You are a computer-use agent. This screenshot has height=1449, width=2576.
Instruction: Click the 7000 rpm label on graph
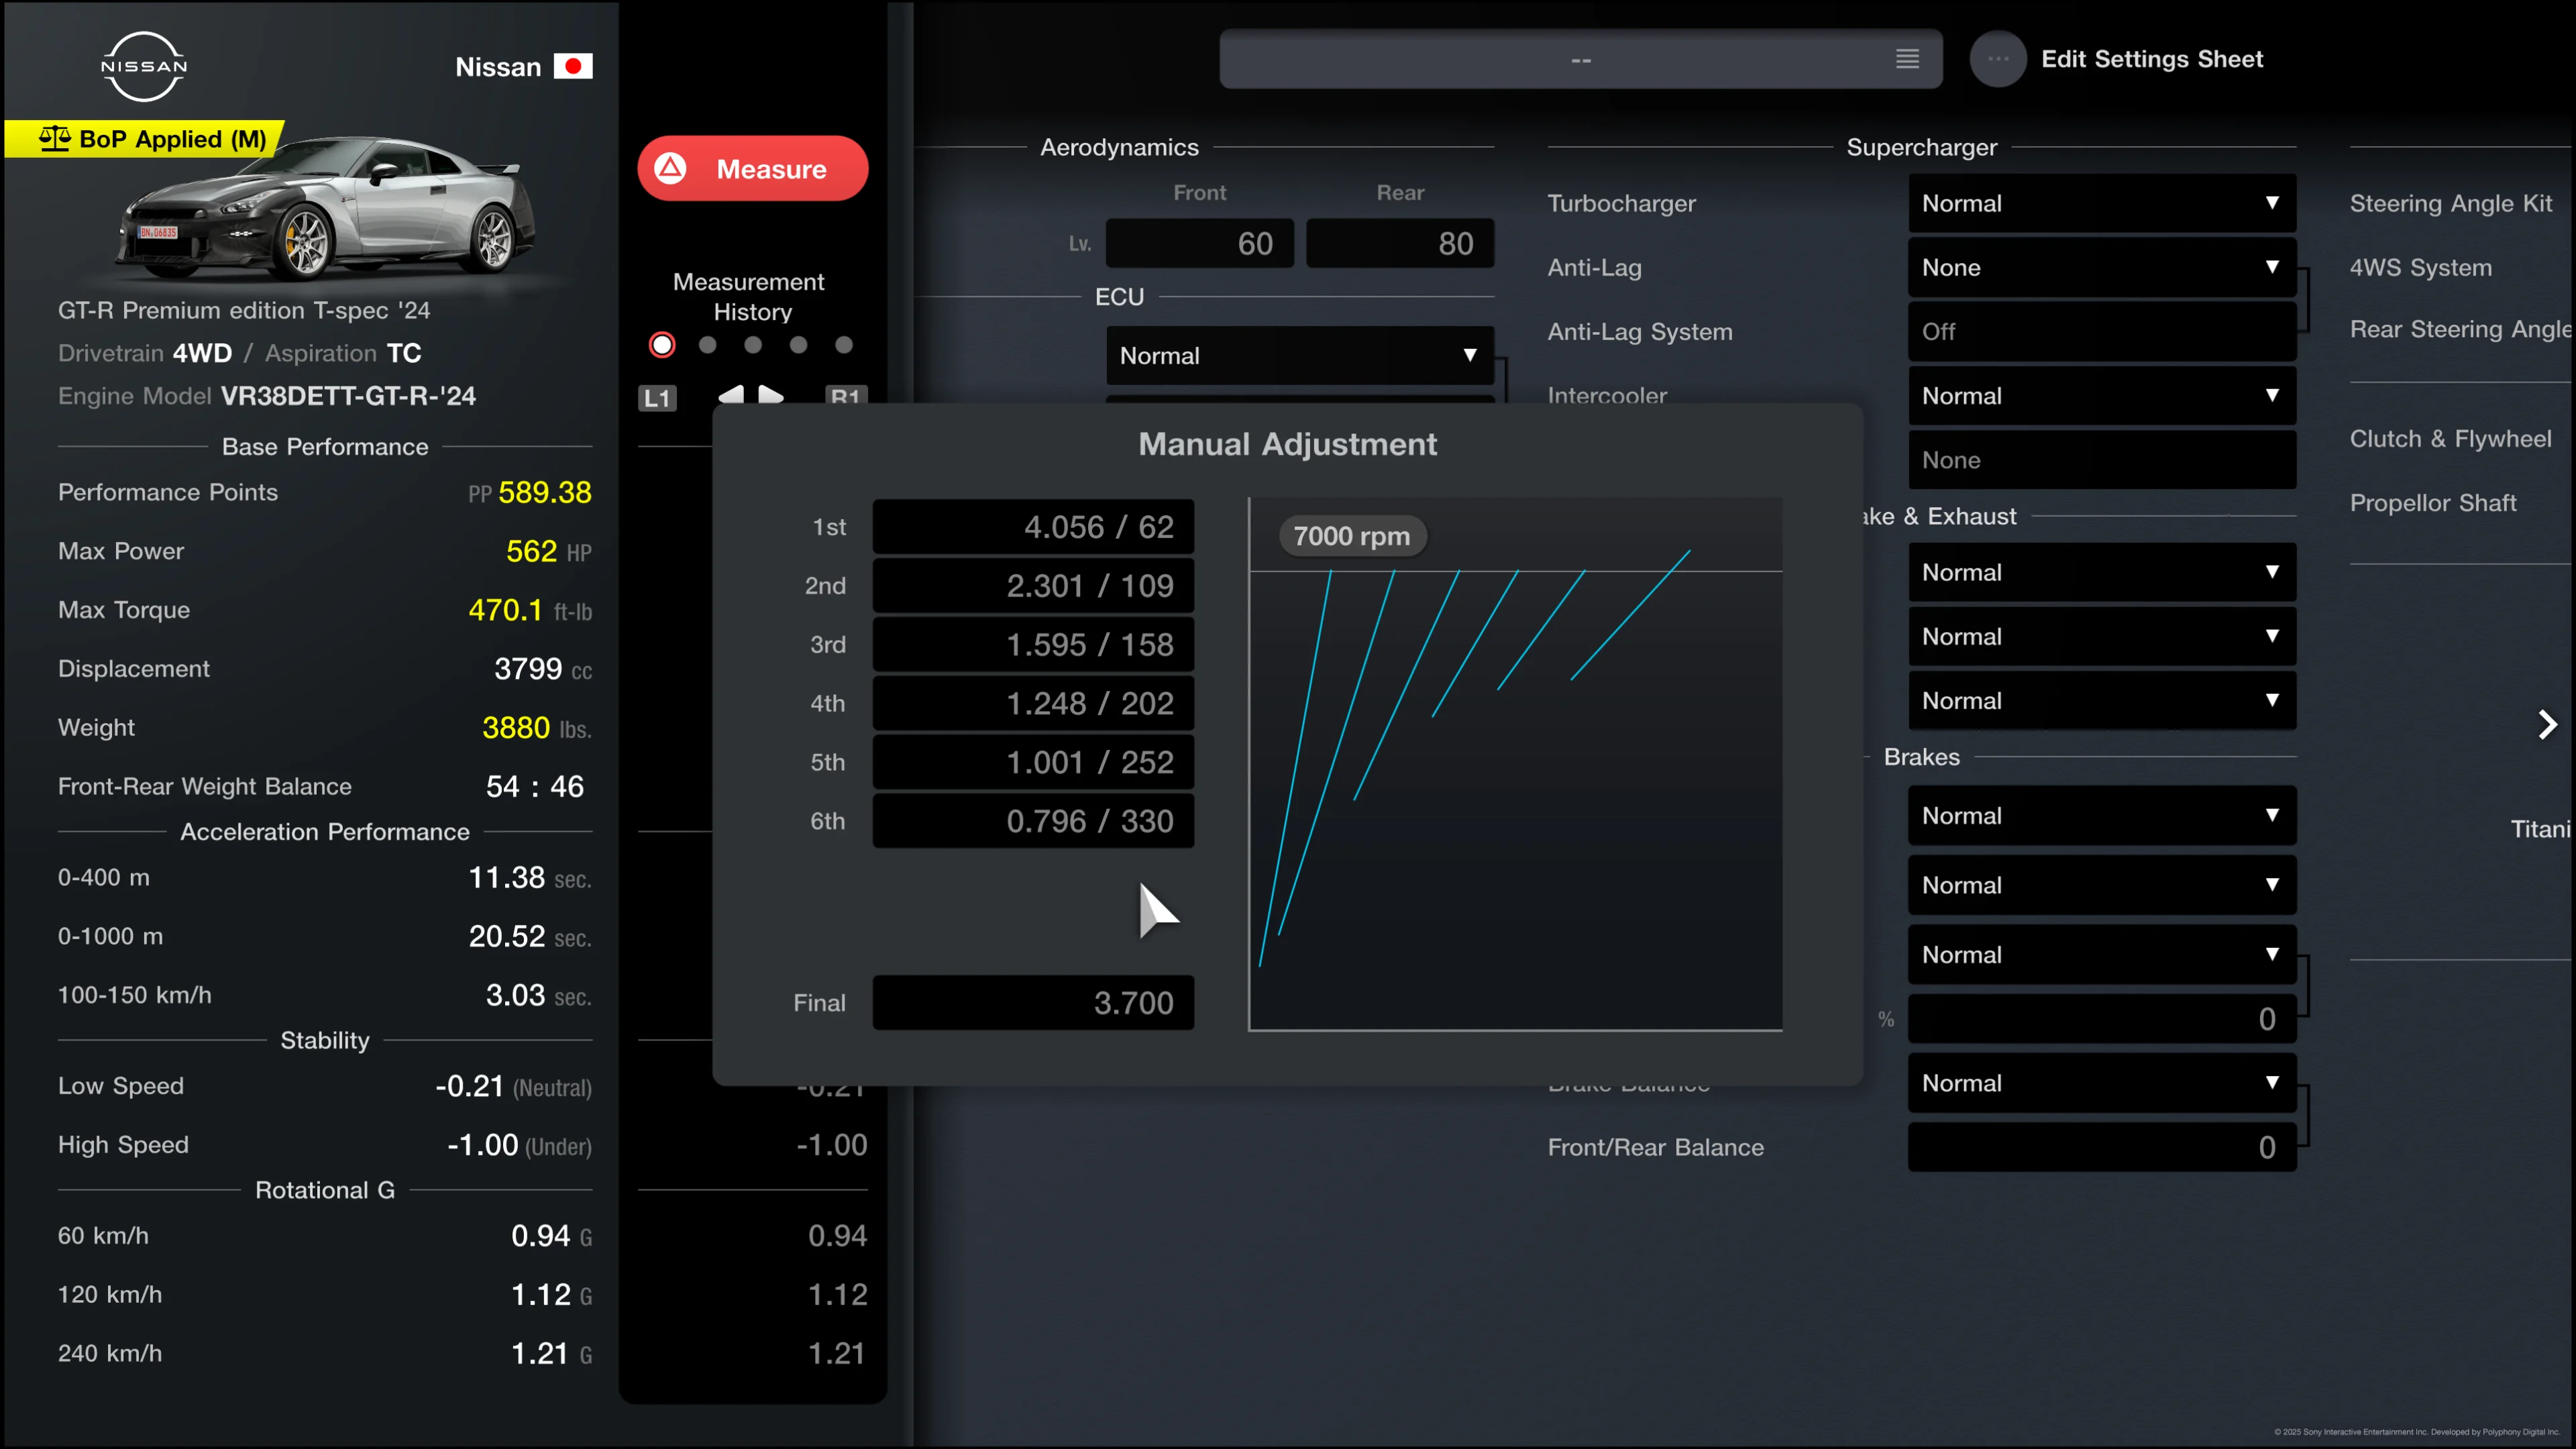(1352, 536)
